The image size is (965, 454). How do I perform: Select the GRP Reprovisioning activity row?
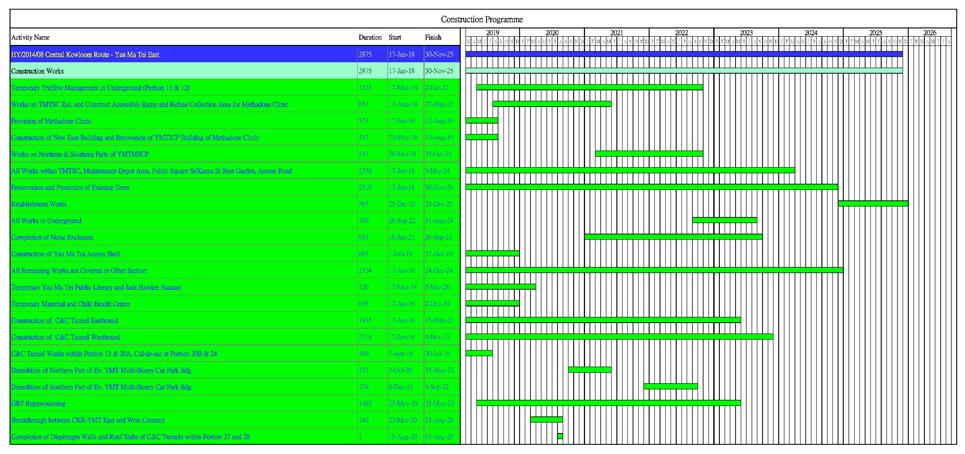point(38,403)
